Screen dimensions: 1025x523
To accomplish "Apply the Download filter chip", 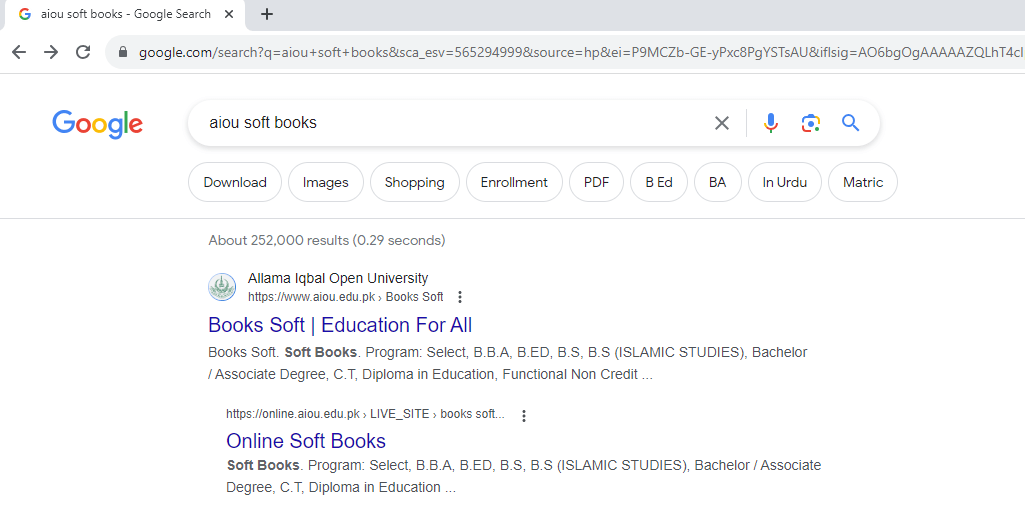I will [x=235, y=182].
